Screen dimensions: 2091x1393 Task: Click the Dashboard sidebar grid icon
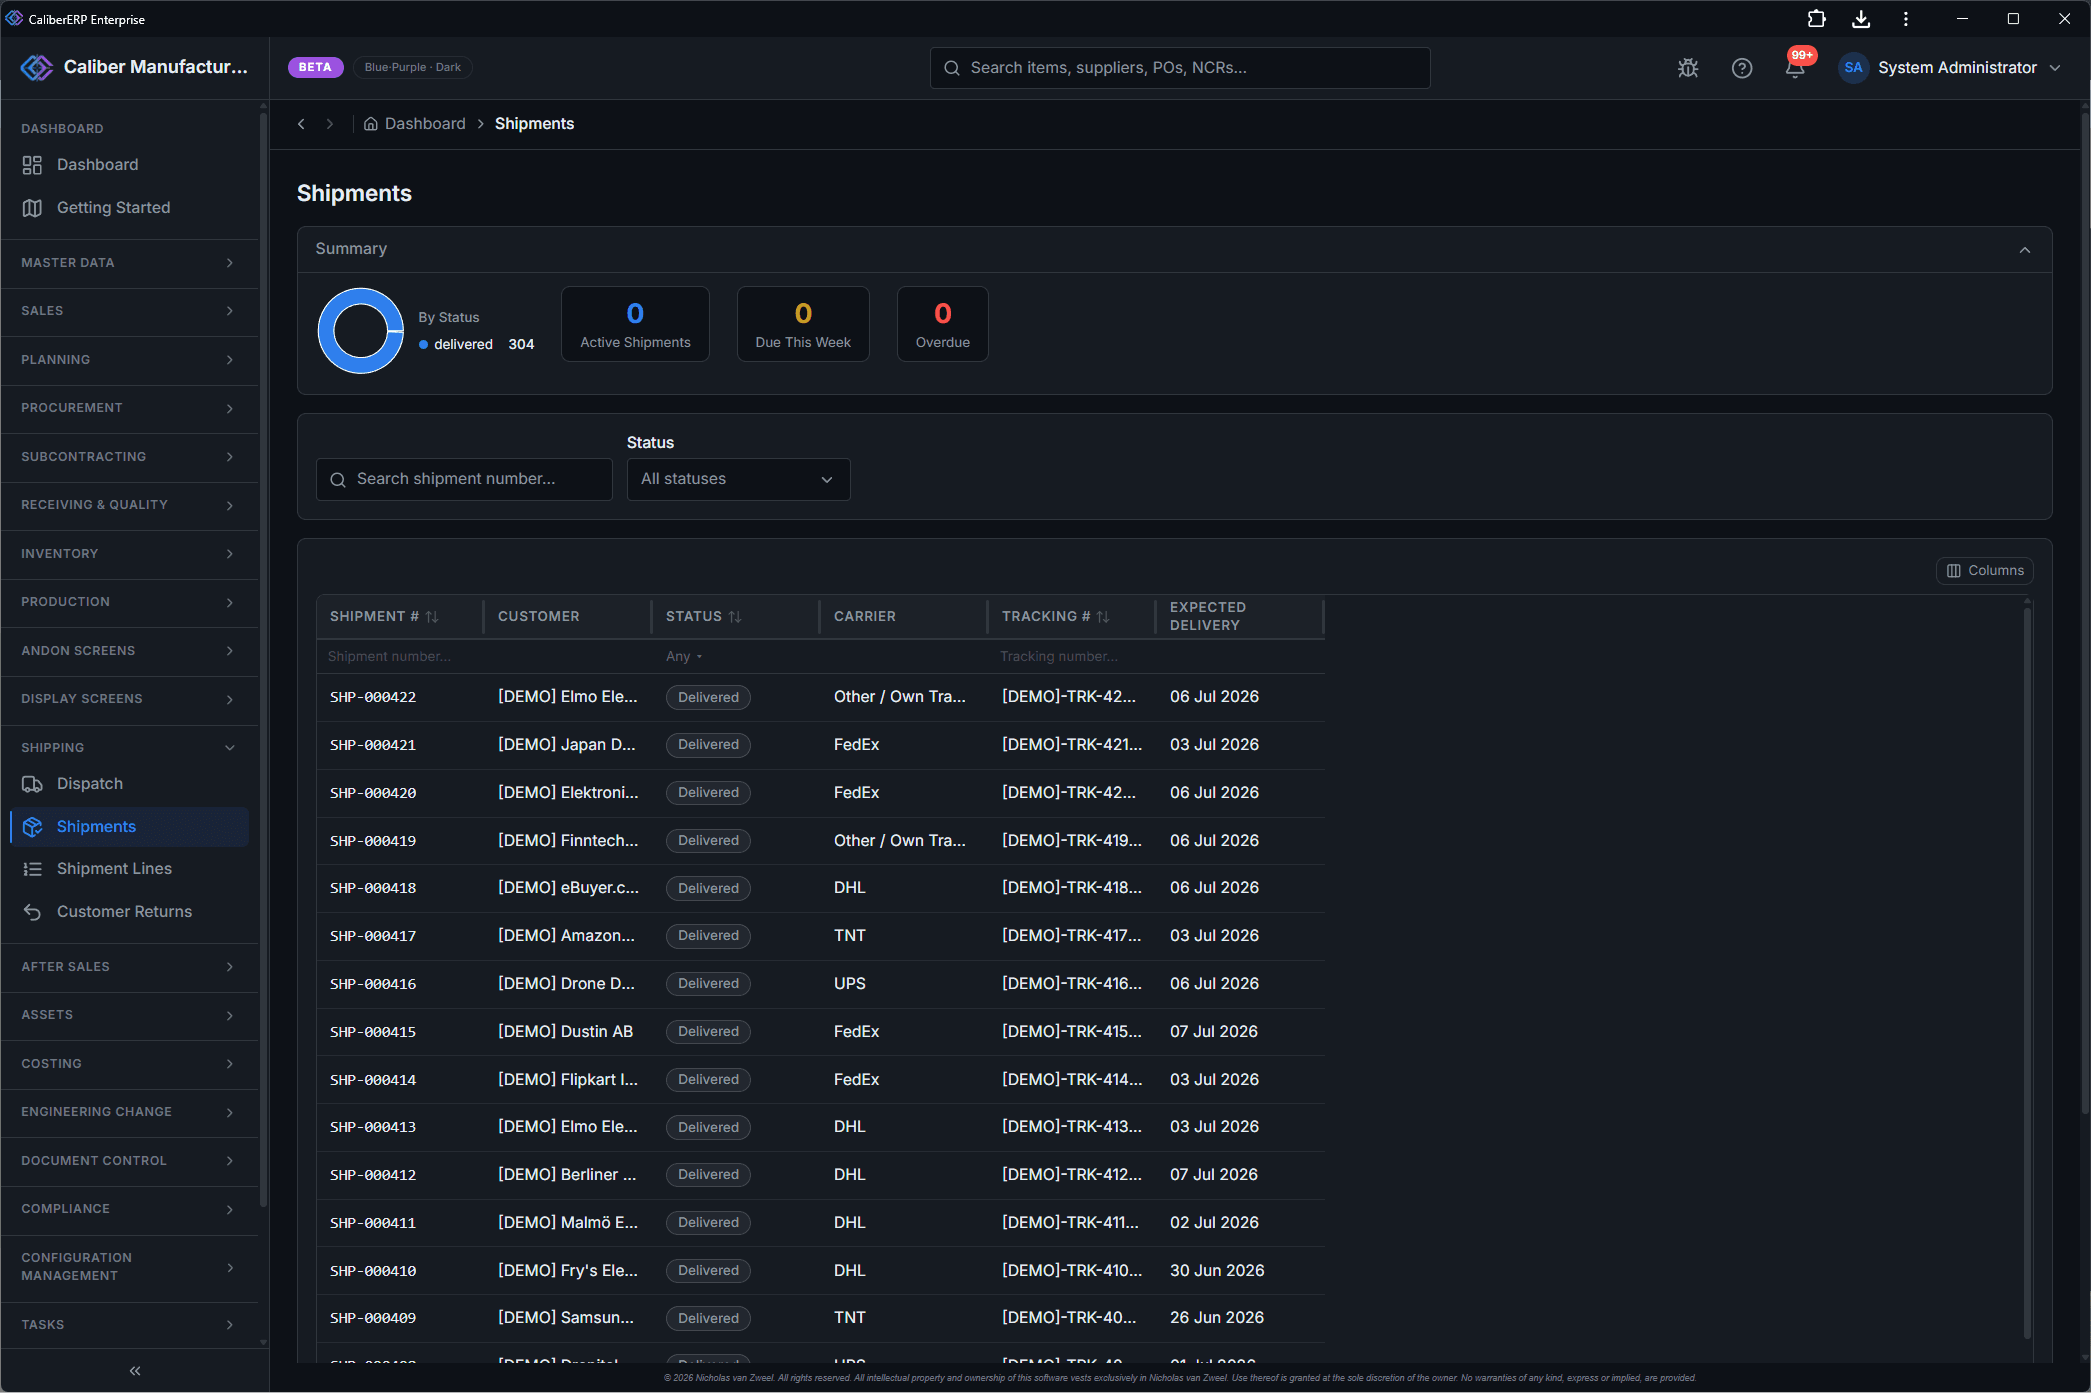[x=32, y=165]
